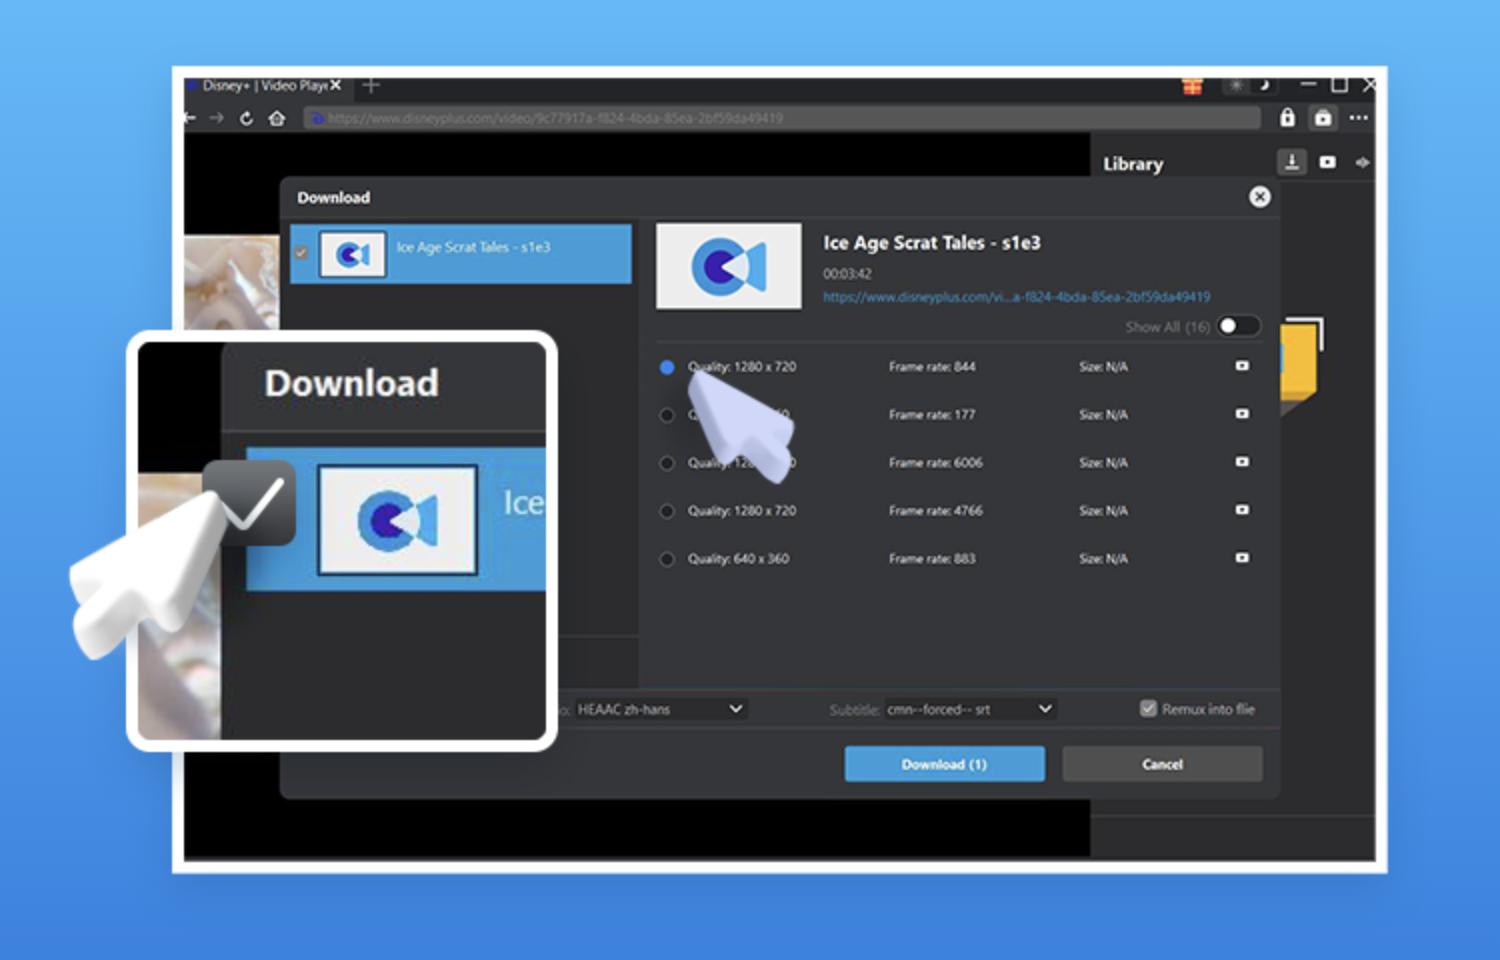Click the video icon on the Frame rate 4766 row
This screenshot has height=960, width=1500.
point(1242,510)
